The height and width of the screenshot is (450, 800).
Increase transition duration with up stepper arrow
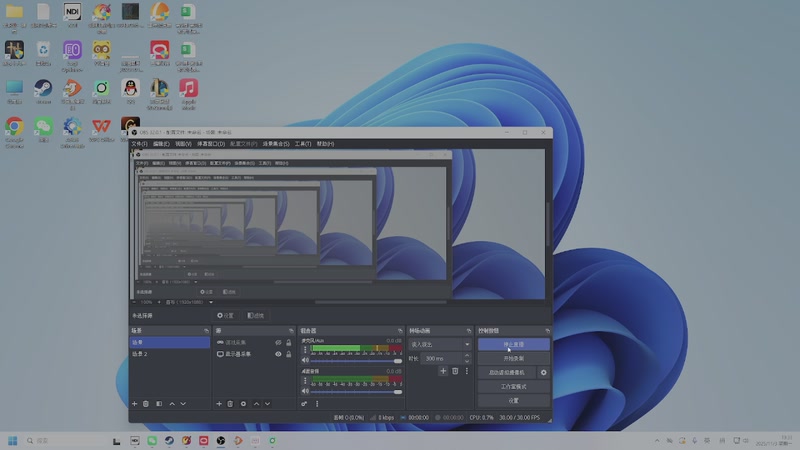click(x=467, y=356)
